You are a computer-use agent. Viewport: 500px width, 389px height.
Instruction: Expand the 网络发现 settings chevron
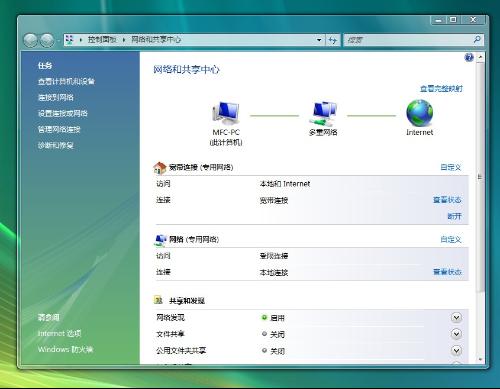(x=456, y=317)
